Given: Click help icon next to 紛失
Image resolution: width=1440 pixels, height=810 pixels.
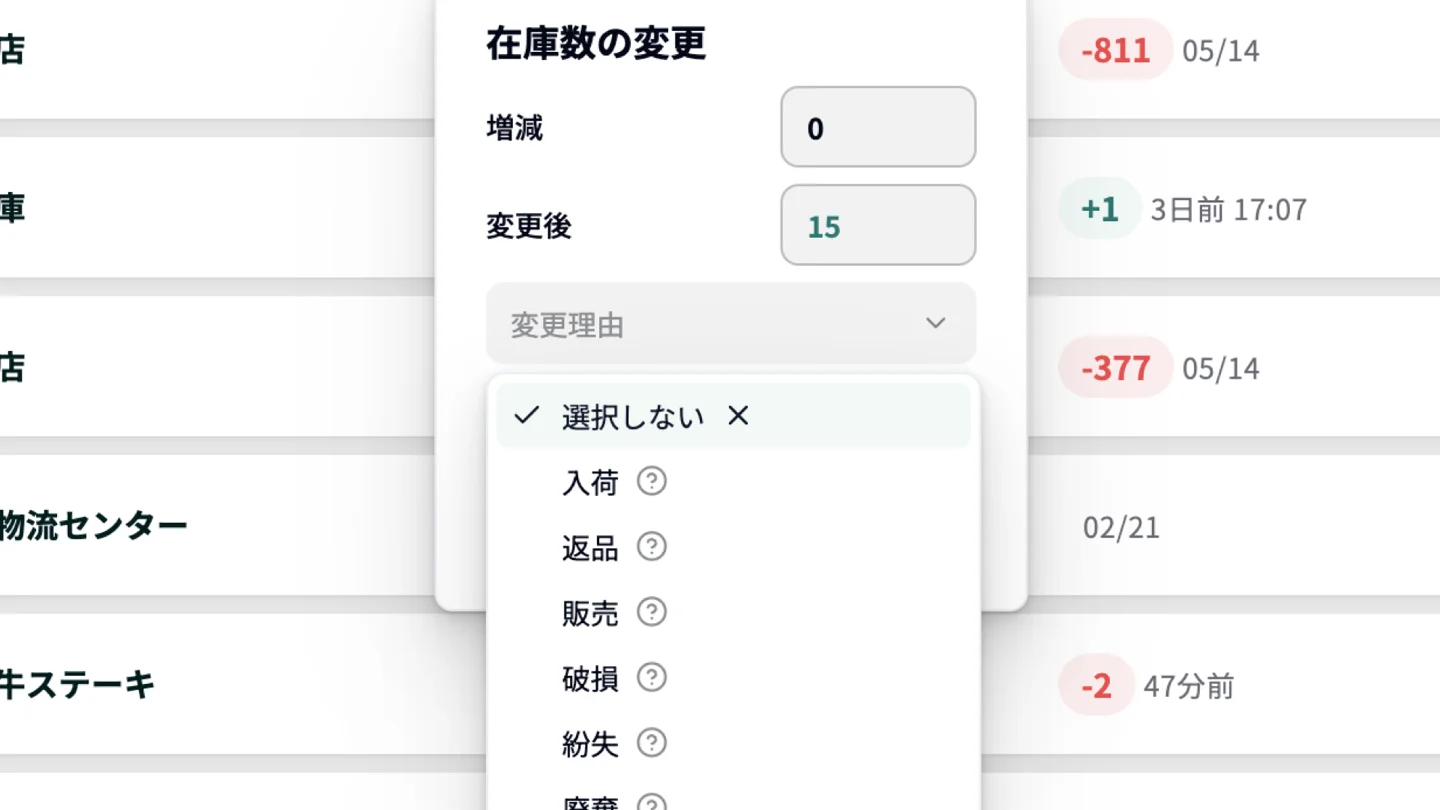Looking at the screenshot, I should pyautogui.click(x=652, y=743).
